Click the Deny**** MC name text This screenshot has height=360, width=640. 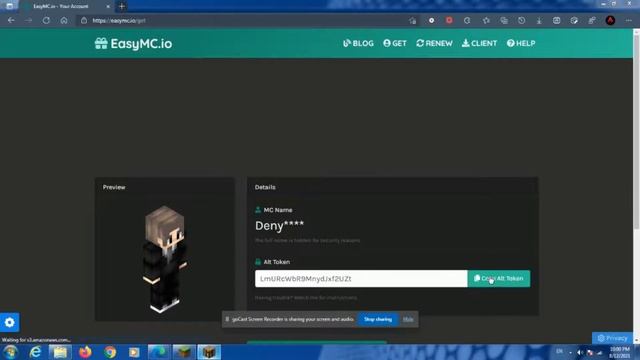click(279, 226)
